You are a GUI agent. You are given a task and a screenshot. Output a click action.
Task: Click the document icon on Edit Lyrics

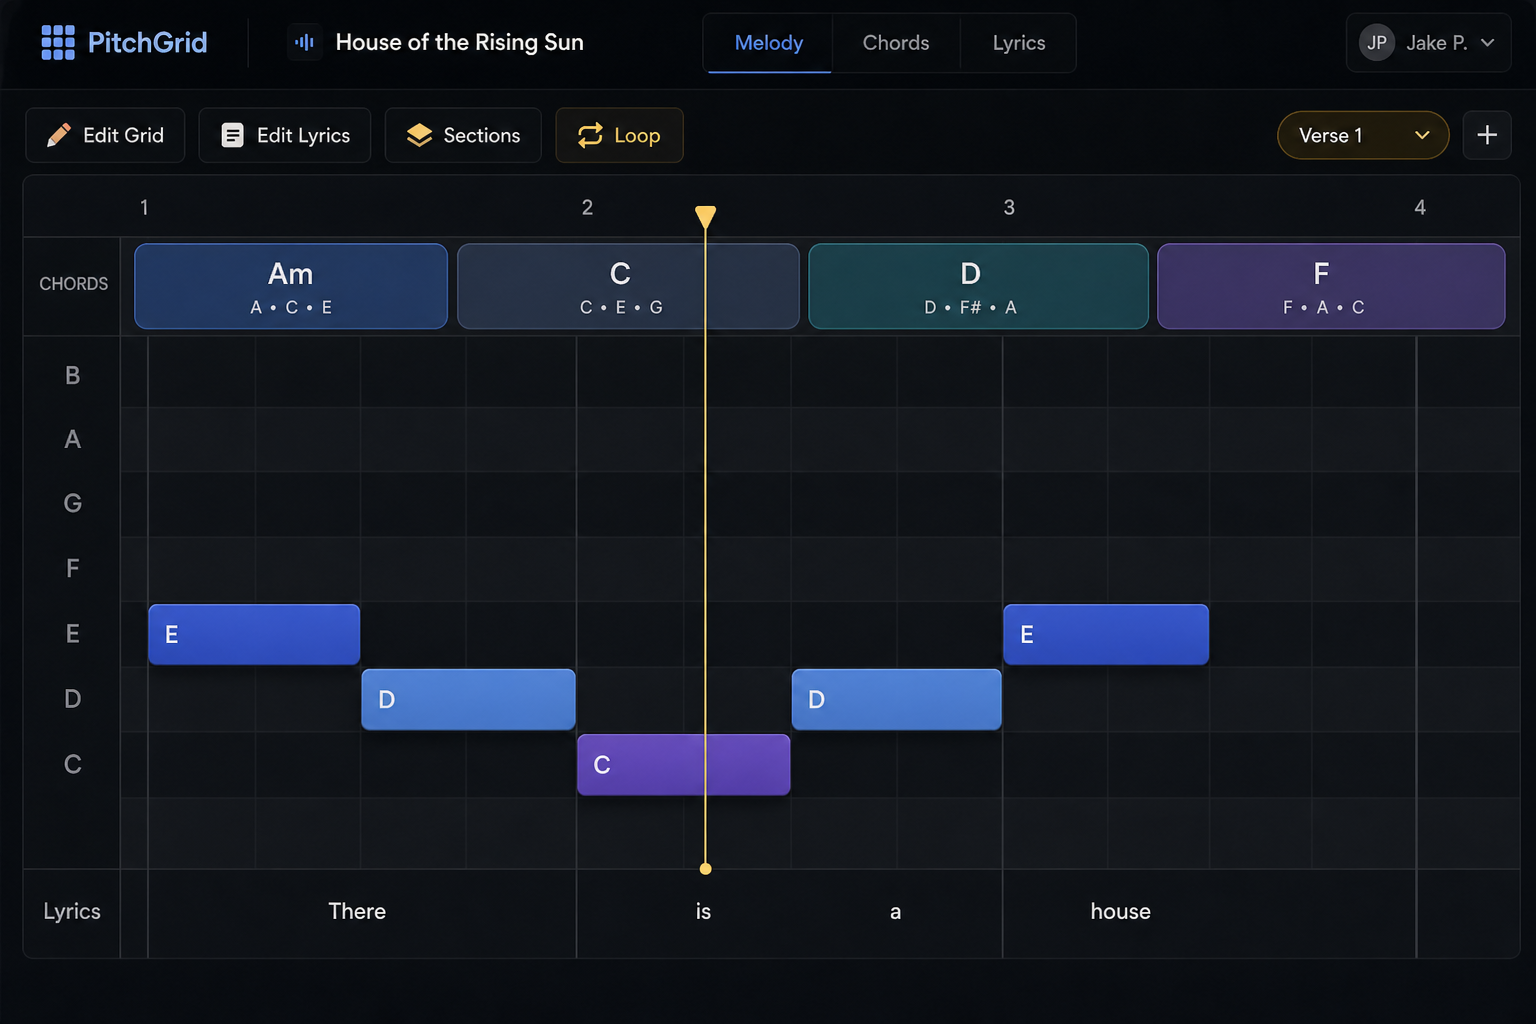232,135
